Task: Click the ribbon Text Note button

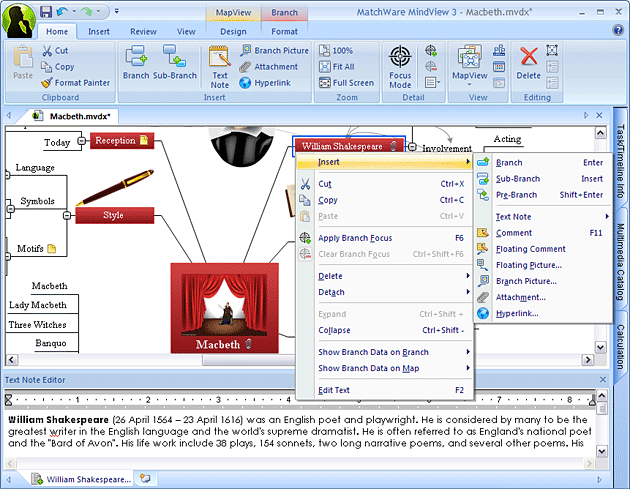Action: (x=220, y=67)
